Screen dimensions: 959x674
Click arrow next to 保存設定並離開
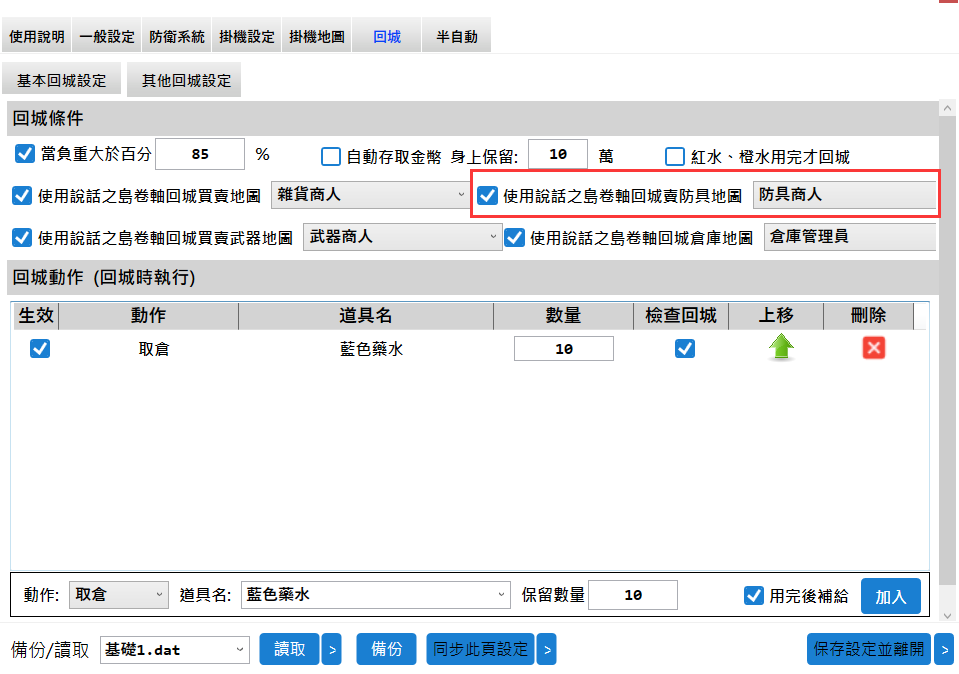944,649
